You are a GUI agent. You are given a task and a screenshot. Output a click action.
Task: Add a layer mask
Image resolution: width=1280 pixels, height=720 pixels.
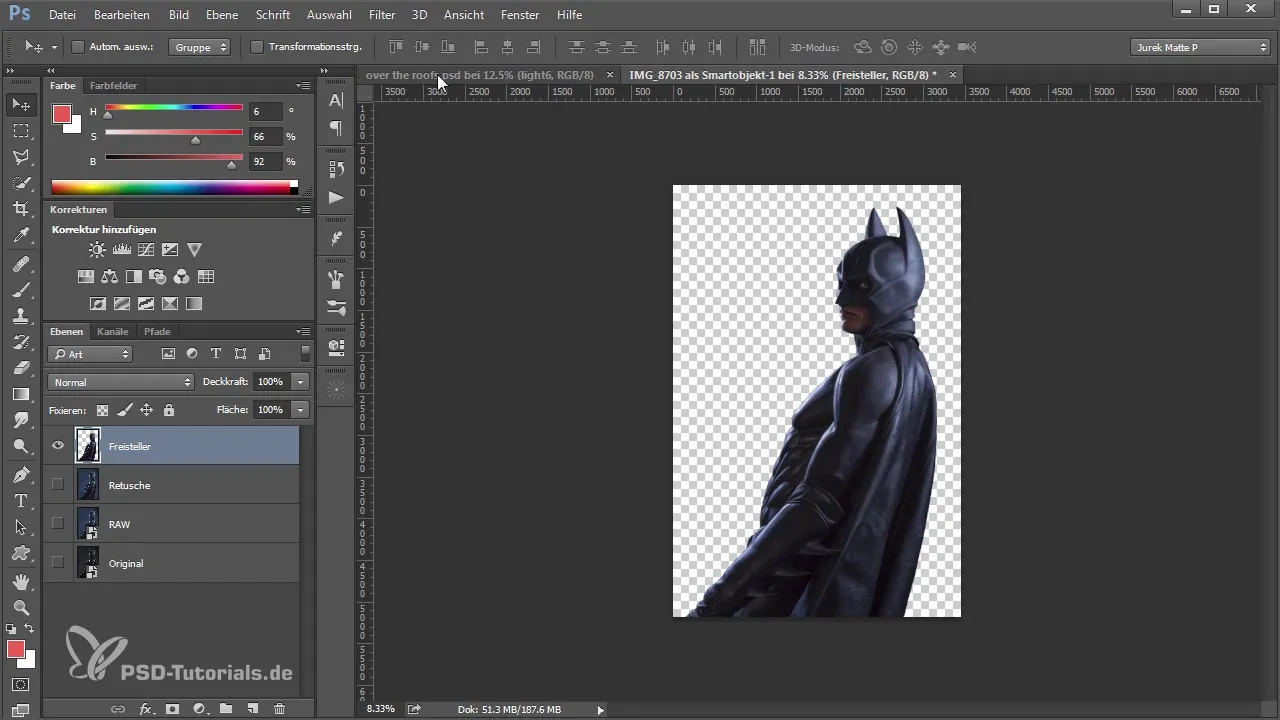coord(172,709)
